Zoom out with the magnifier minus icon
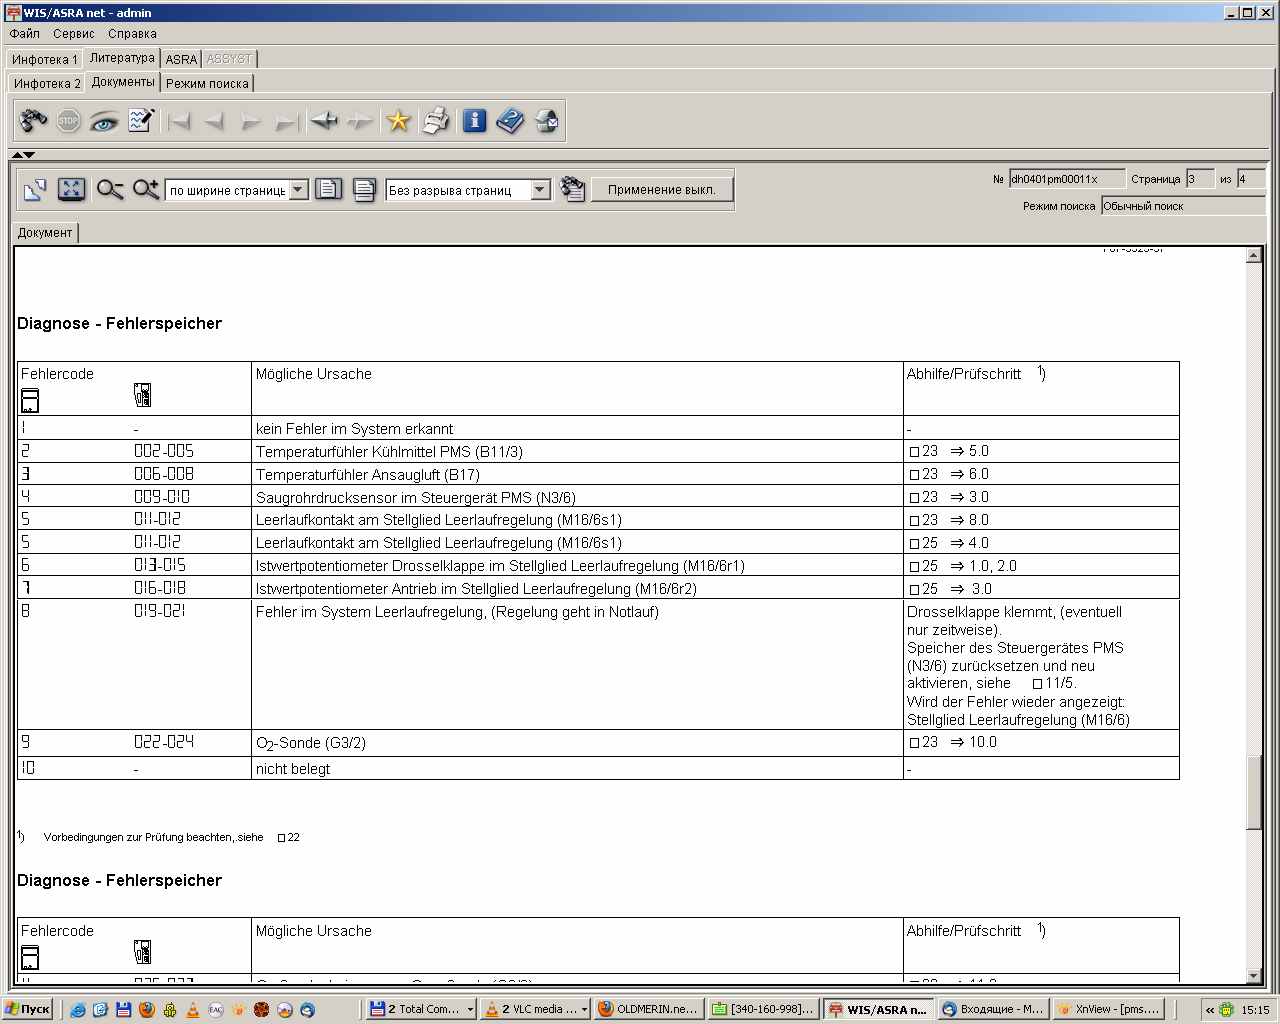 [110, 189]
